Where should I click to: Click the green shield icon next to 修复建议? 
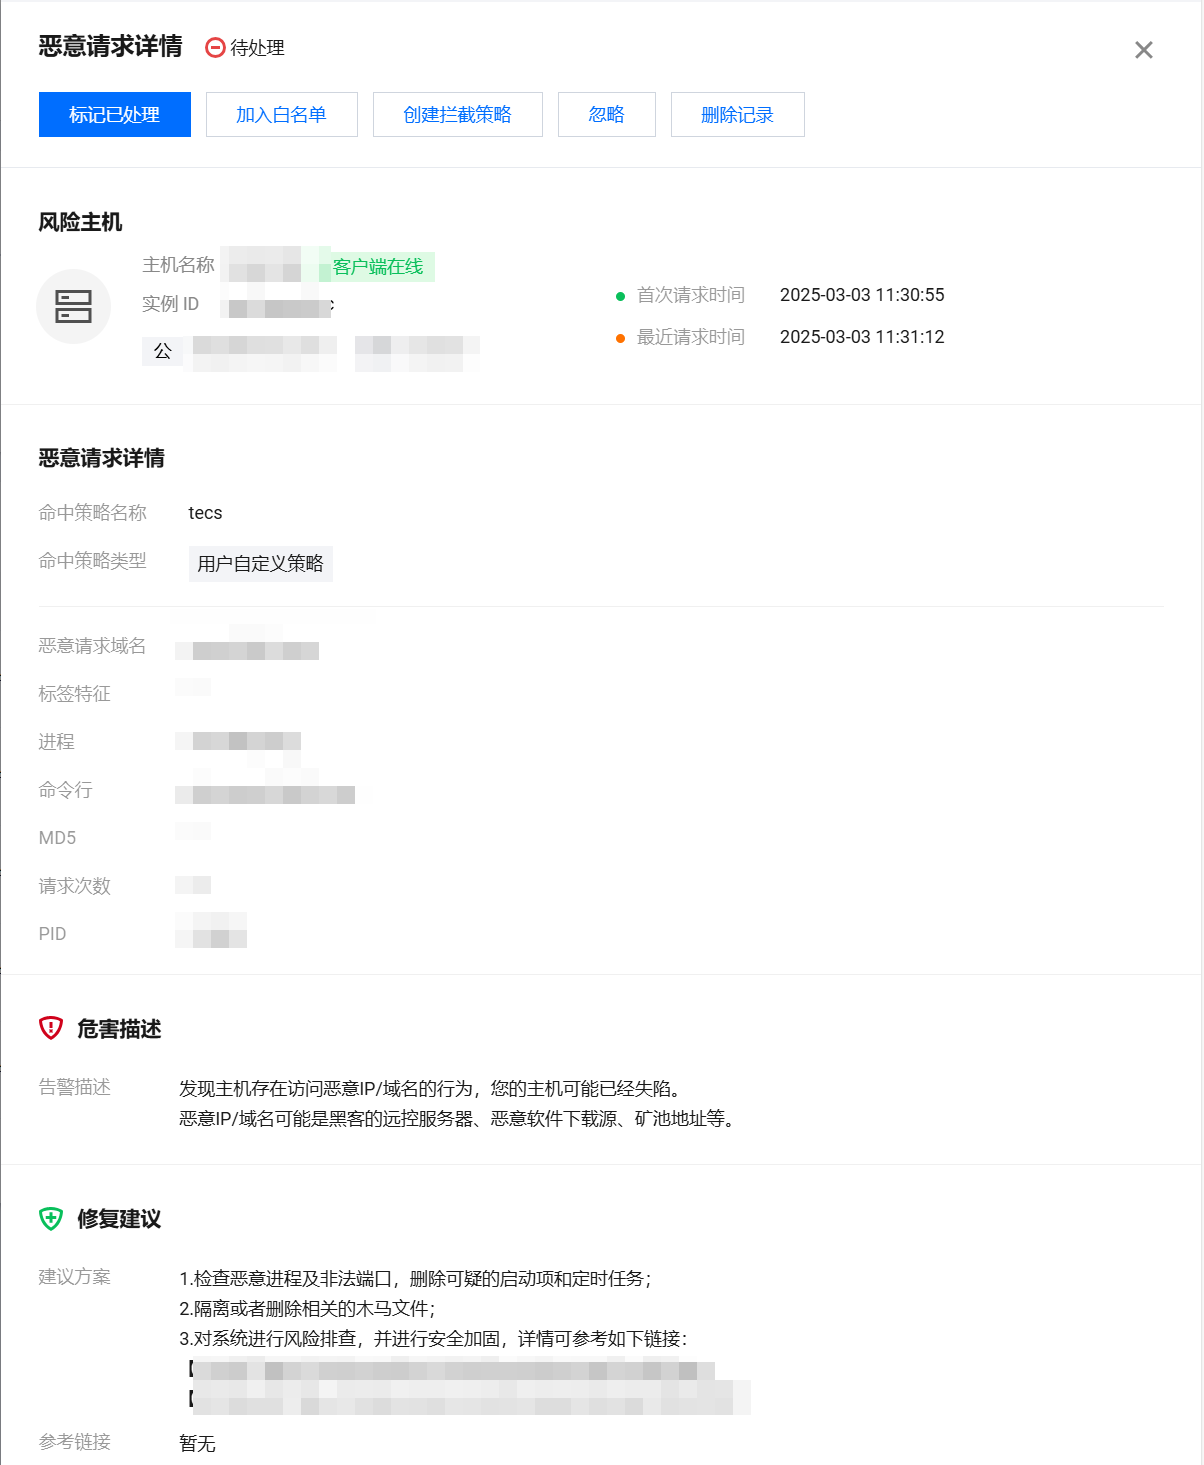(x=51, y=1218)
